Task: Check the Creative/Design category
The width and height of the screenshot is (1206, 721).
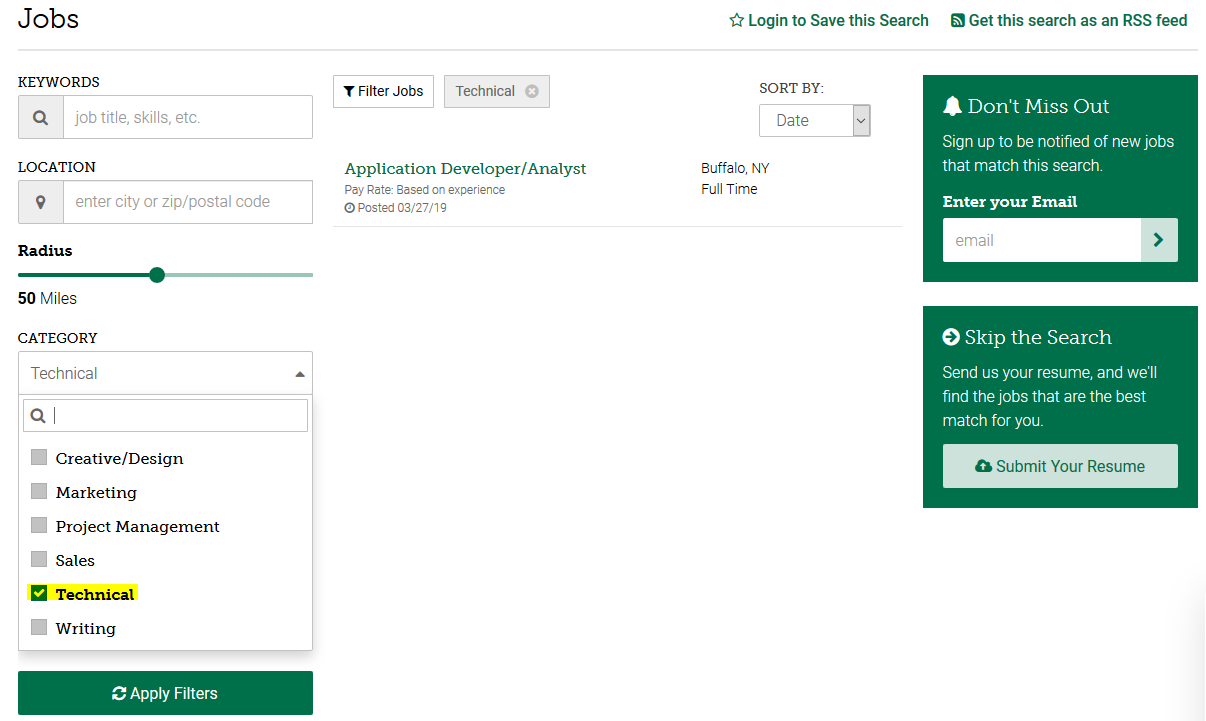Action: pyautogui.click(x=39, y=458)
